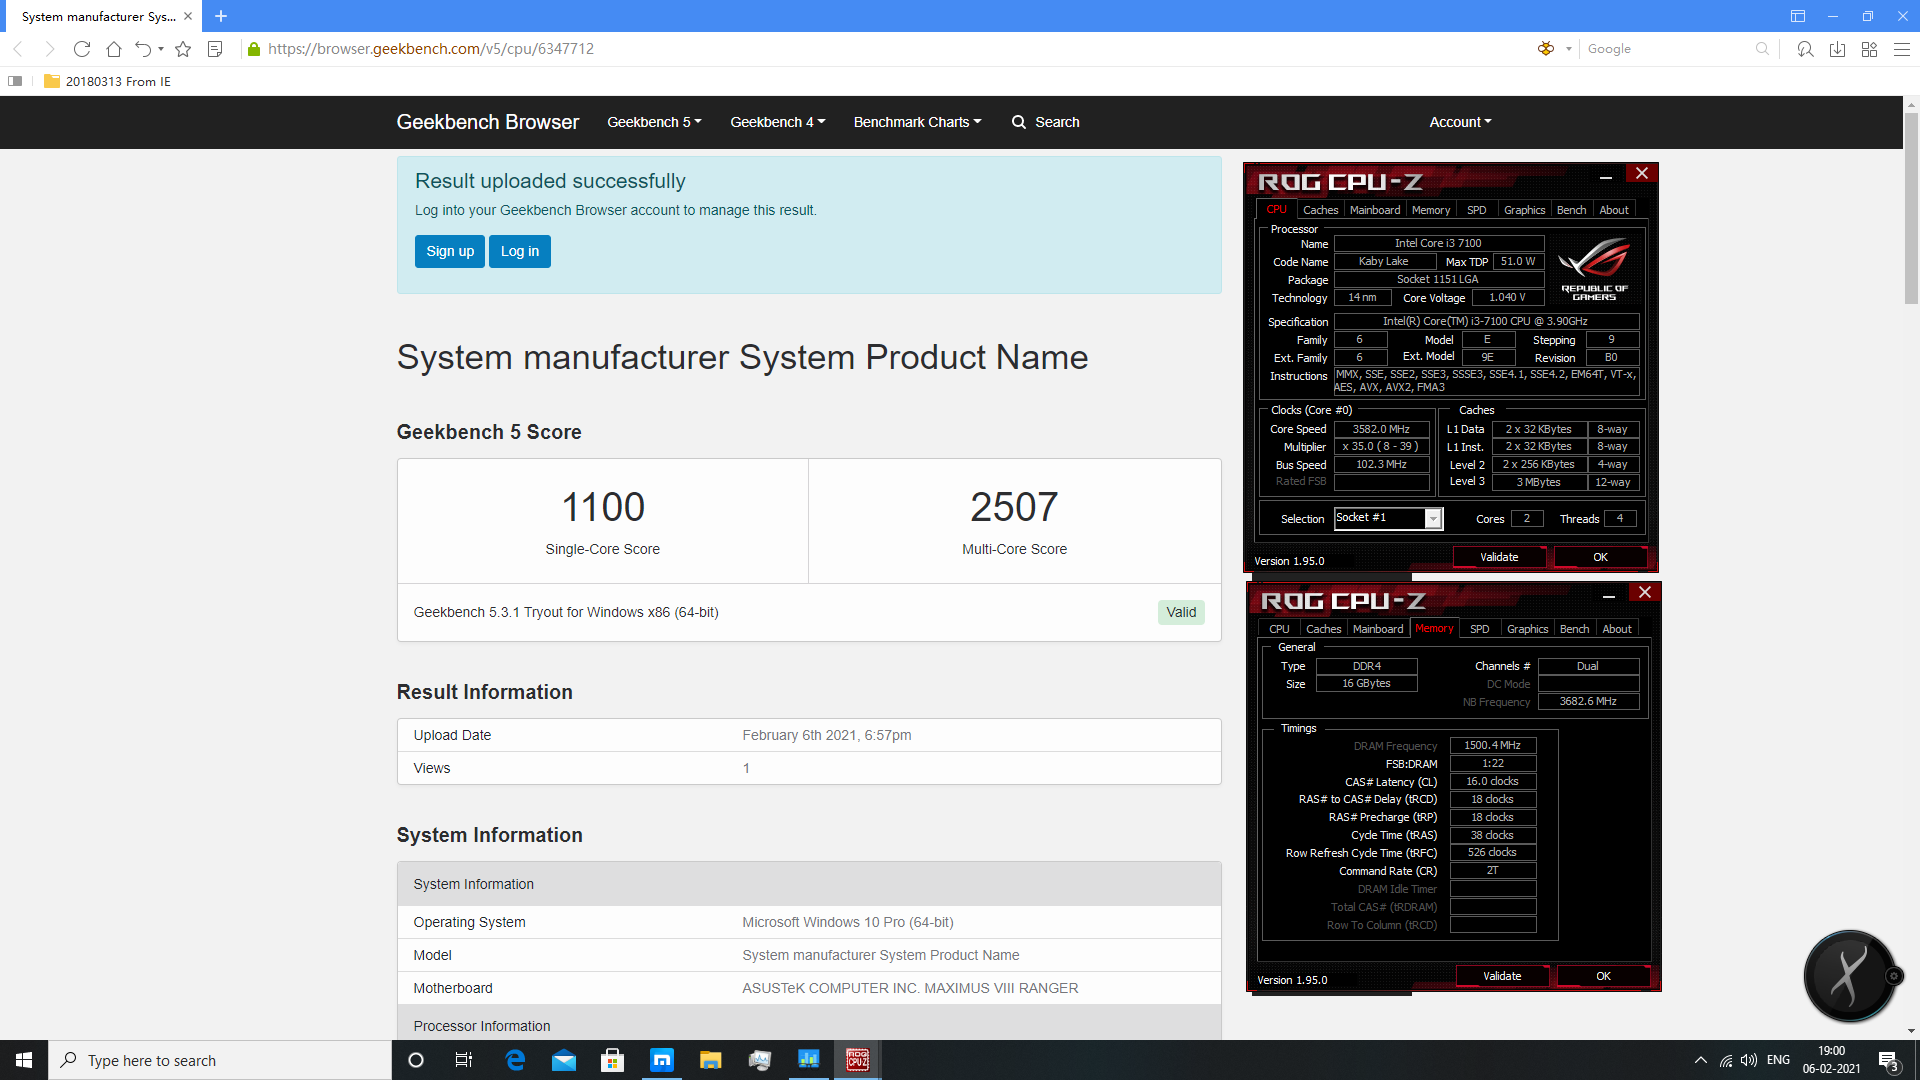Image resolution: width=1920 pixels, height=1080 pixels.
Task: Click the taskbar search box
Action: click(220, 1060)
